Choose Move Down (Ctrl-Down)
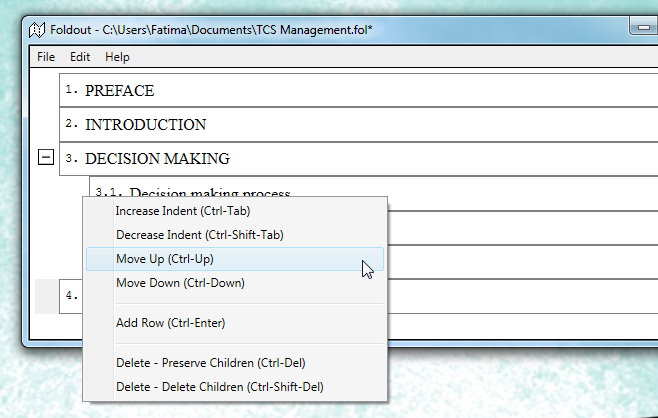658x418 pixels. (235, 283)
